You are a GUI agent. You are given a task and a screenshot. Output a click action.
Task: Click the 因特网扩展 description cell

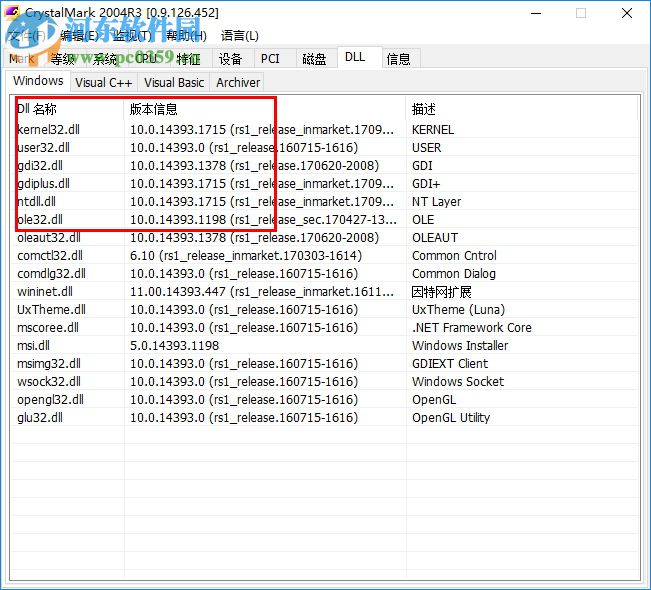coord(442,291)
